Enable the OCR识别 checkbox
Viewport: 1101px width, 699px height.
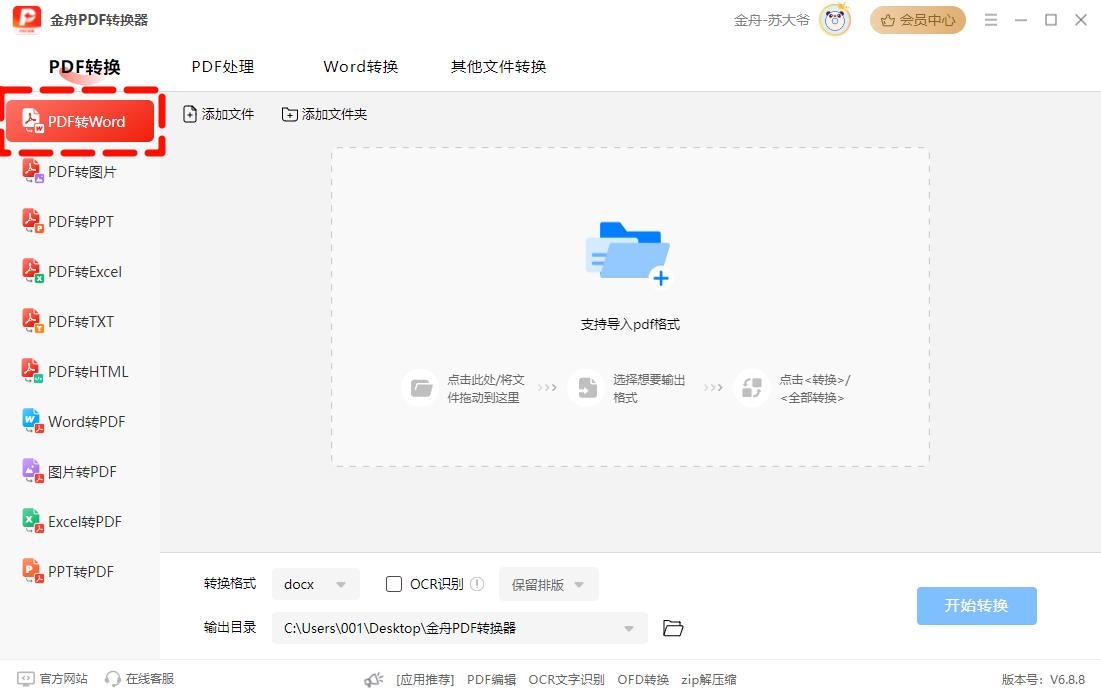(x=394, y=584)
